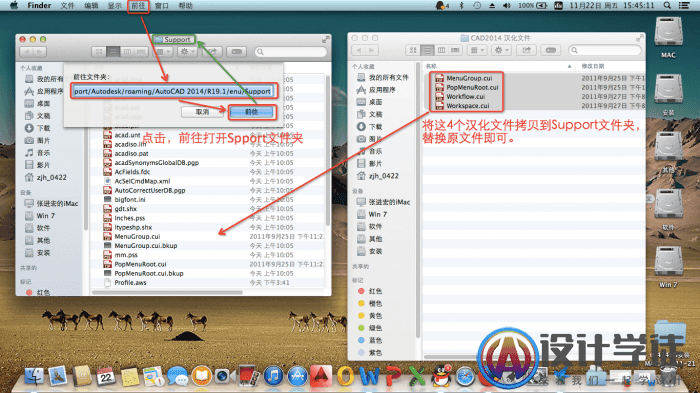Click the volume icon in menu bar
The width and height of the screenshot is (700, 393).
506,5
